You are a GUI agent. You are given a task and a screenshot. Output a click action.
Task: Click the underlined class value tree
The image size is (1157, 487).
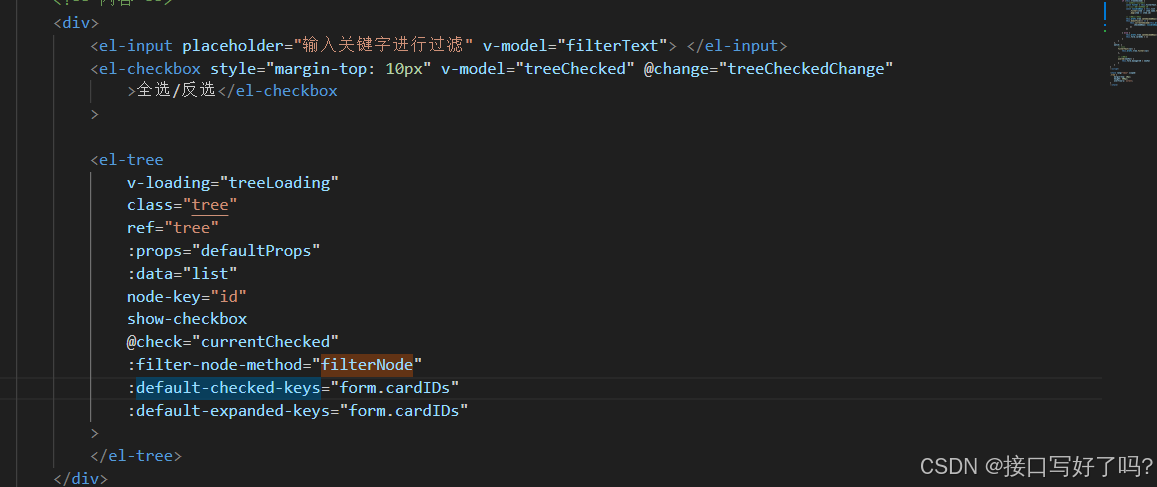(210, 205)
